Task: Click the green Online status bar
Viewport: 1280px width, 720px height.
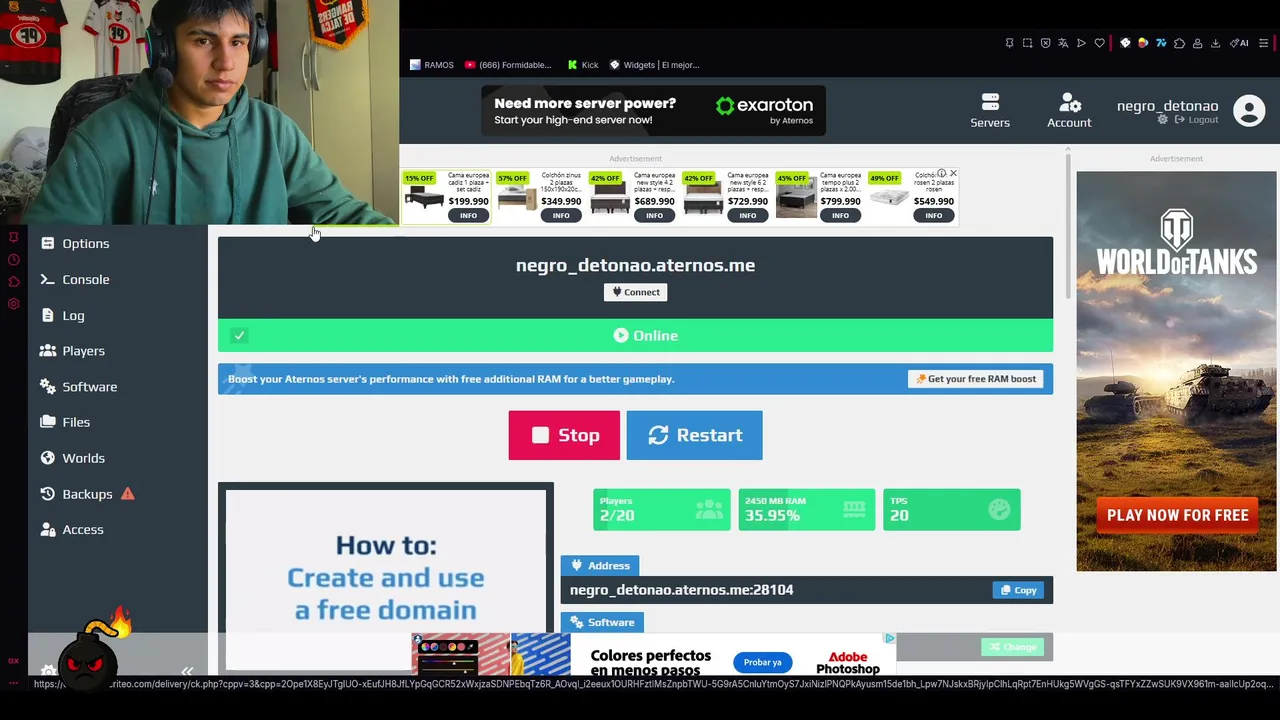Action: 635,336
